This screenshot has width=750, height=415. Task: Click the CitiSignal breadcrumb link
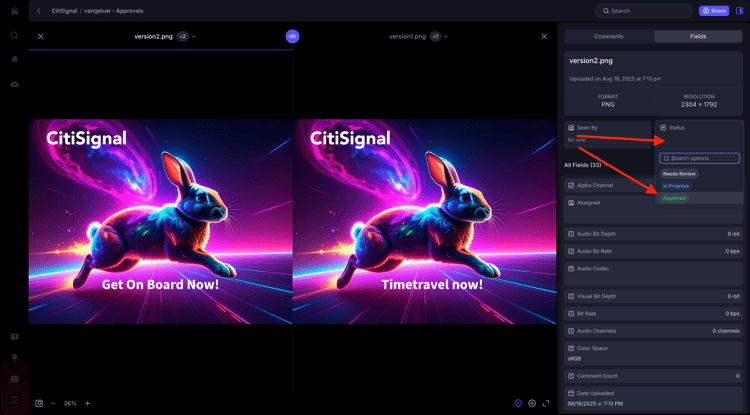64,11
